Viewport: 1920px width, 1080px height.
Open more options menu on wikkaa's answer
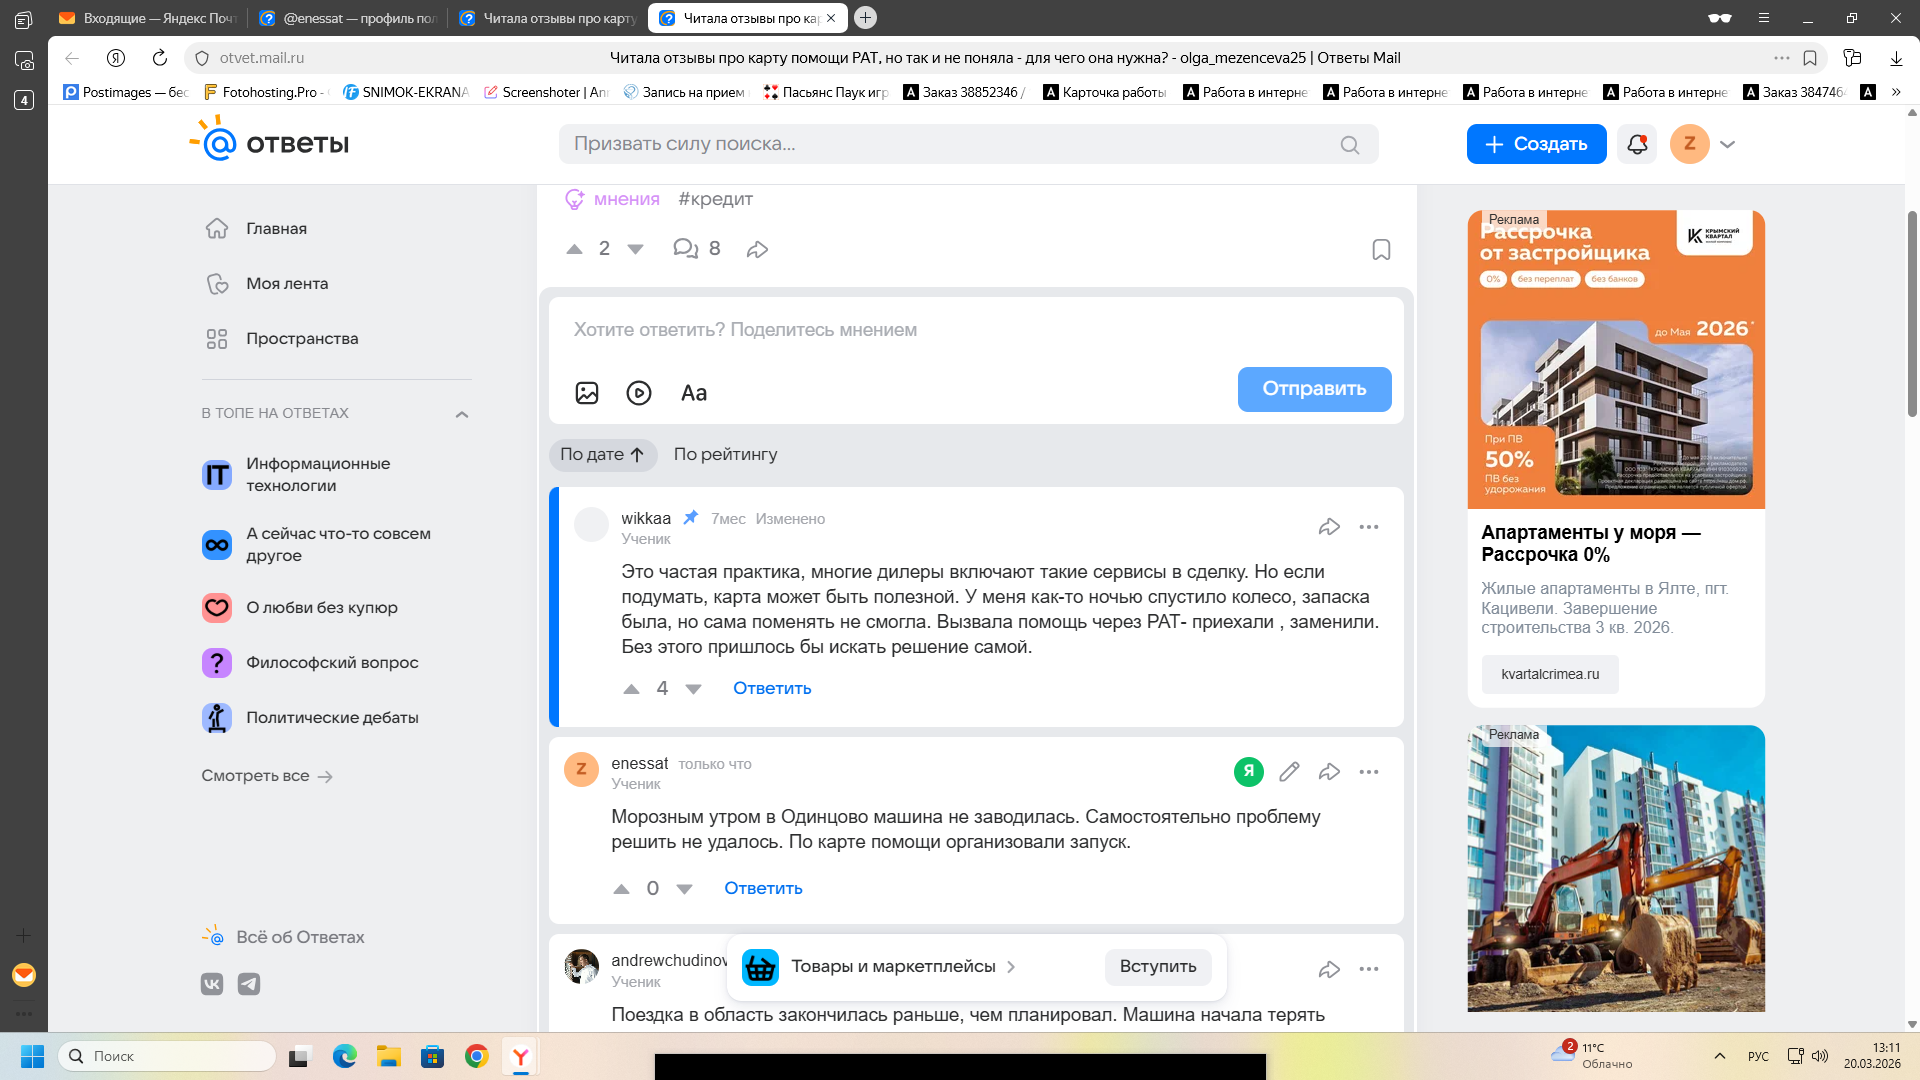(1369, 527)
